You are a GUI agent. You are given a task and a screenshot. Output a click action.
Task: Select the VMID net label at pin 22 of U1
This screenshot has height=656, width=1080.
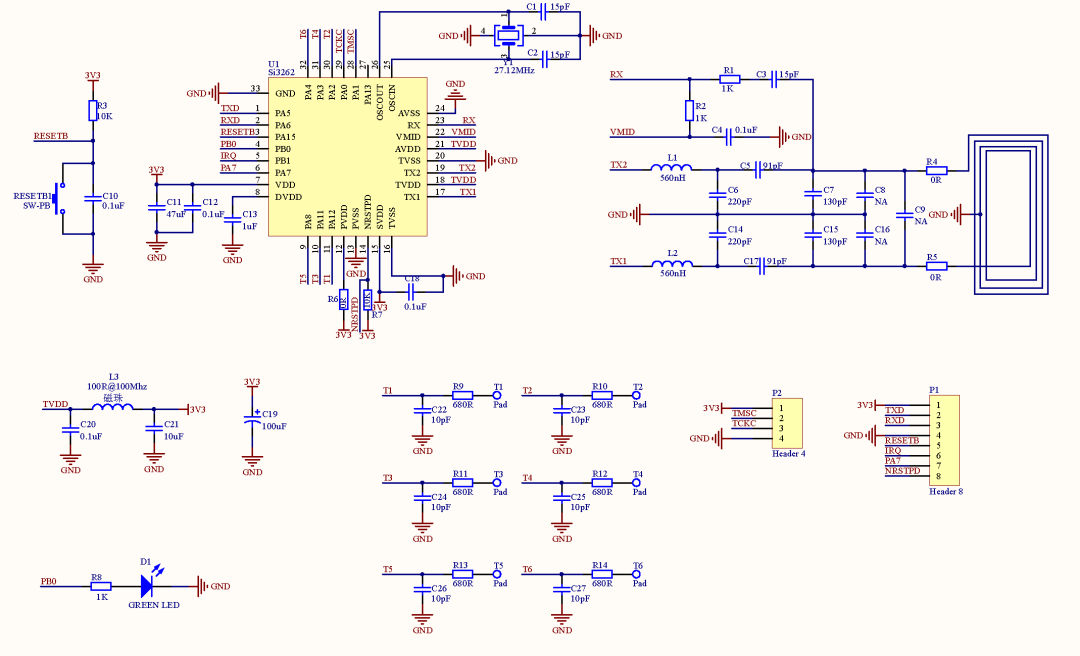[464, 132]
